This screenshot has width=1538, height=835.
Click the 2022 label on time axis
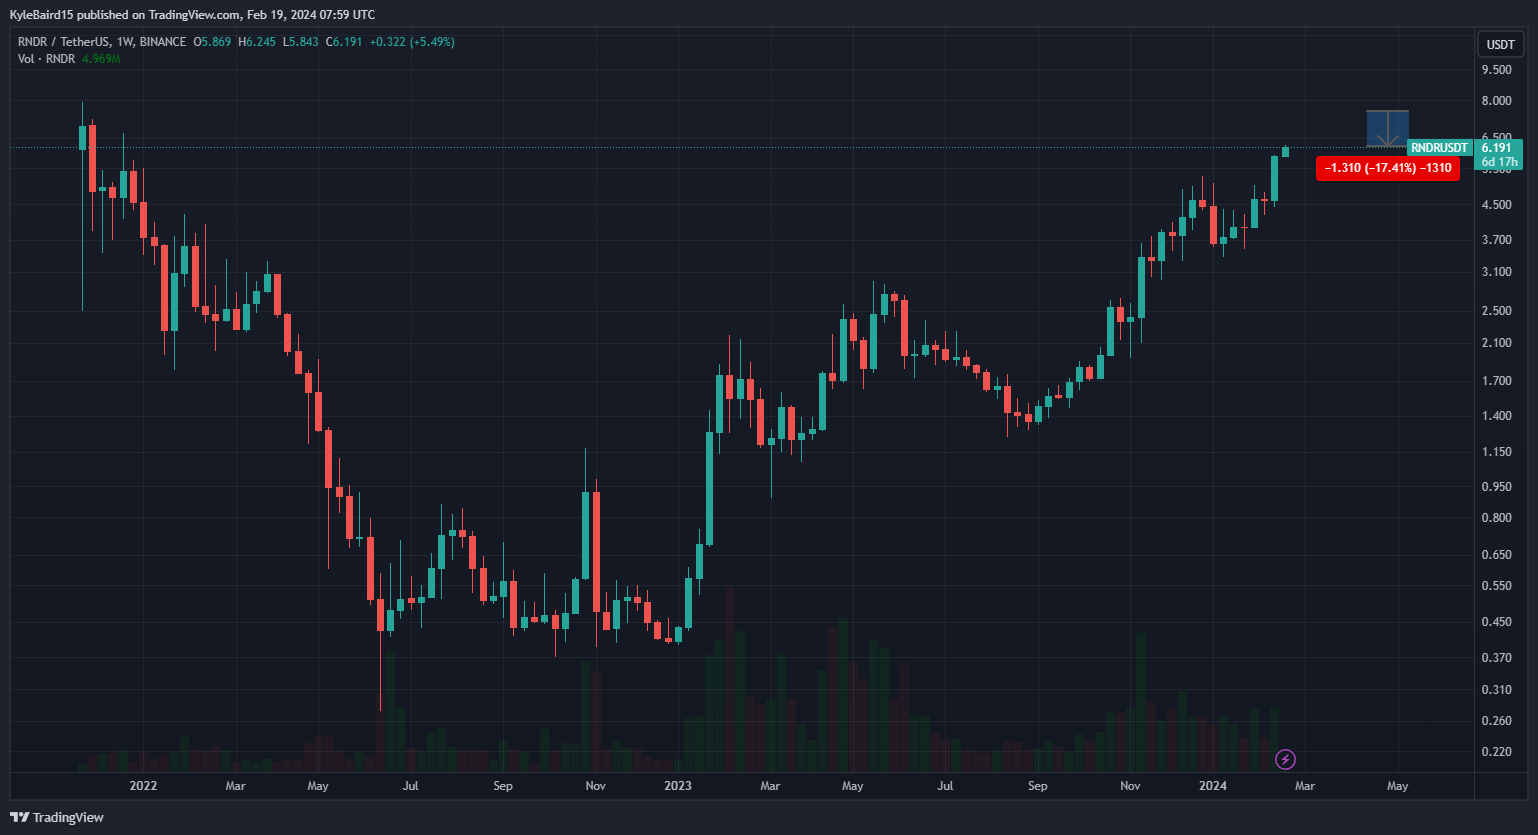point(144,786)
